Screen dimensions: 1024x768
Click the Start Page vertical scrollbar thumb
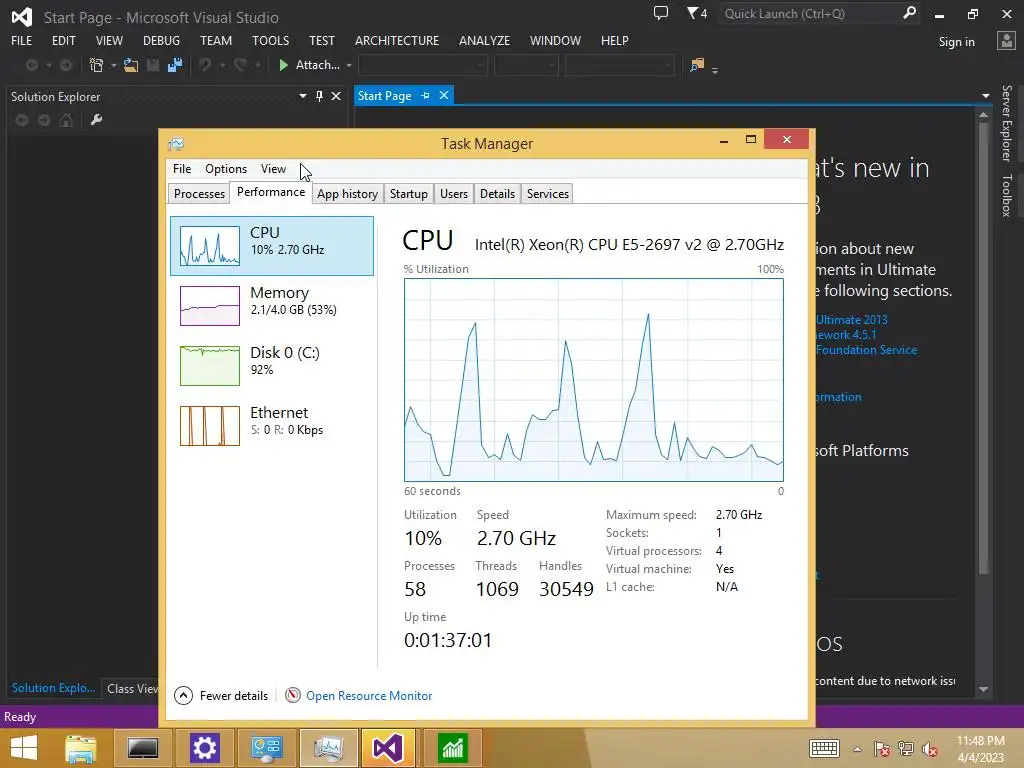coord(984,349)
